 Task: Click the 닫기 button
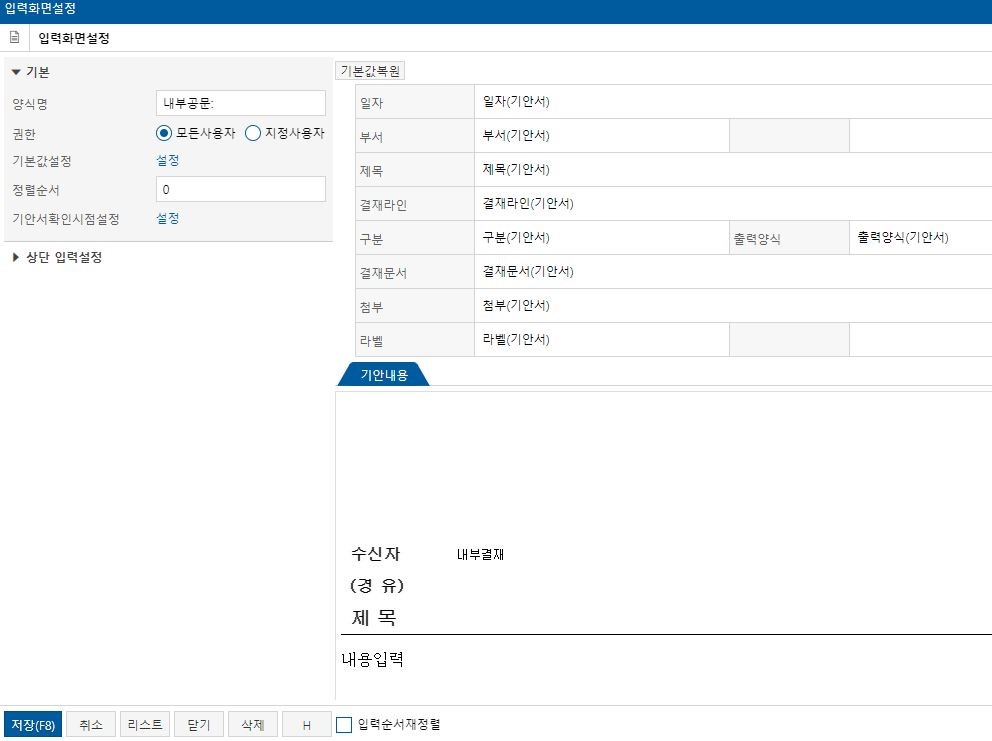pos(199,725)
